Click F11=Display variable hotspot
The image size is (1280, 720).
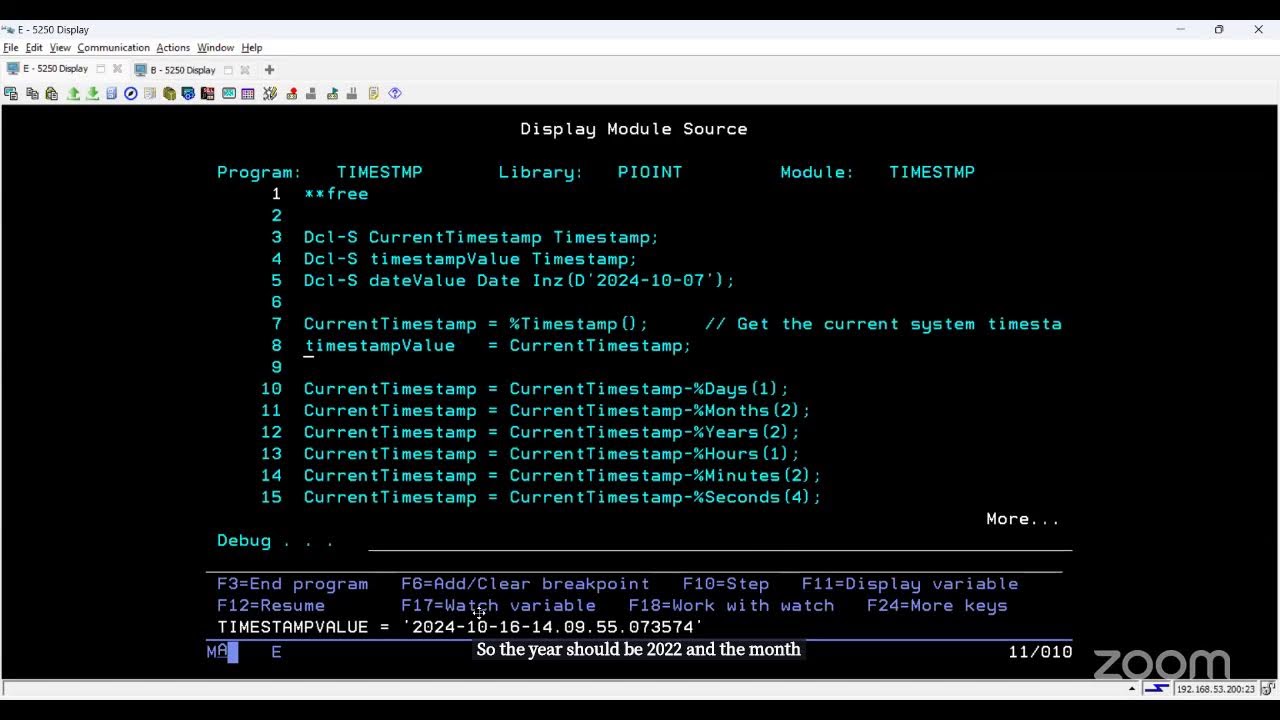pyautogui.click(x=910, y=584)
